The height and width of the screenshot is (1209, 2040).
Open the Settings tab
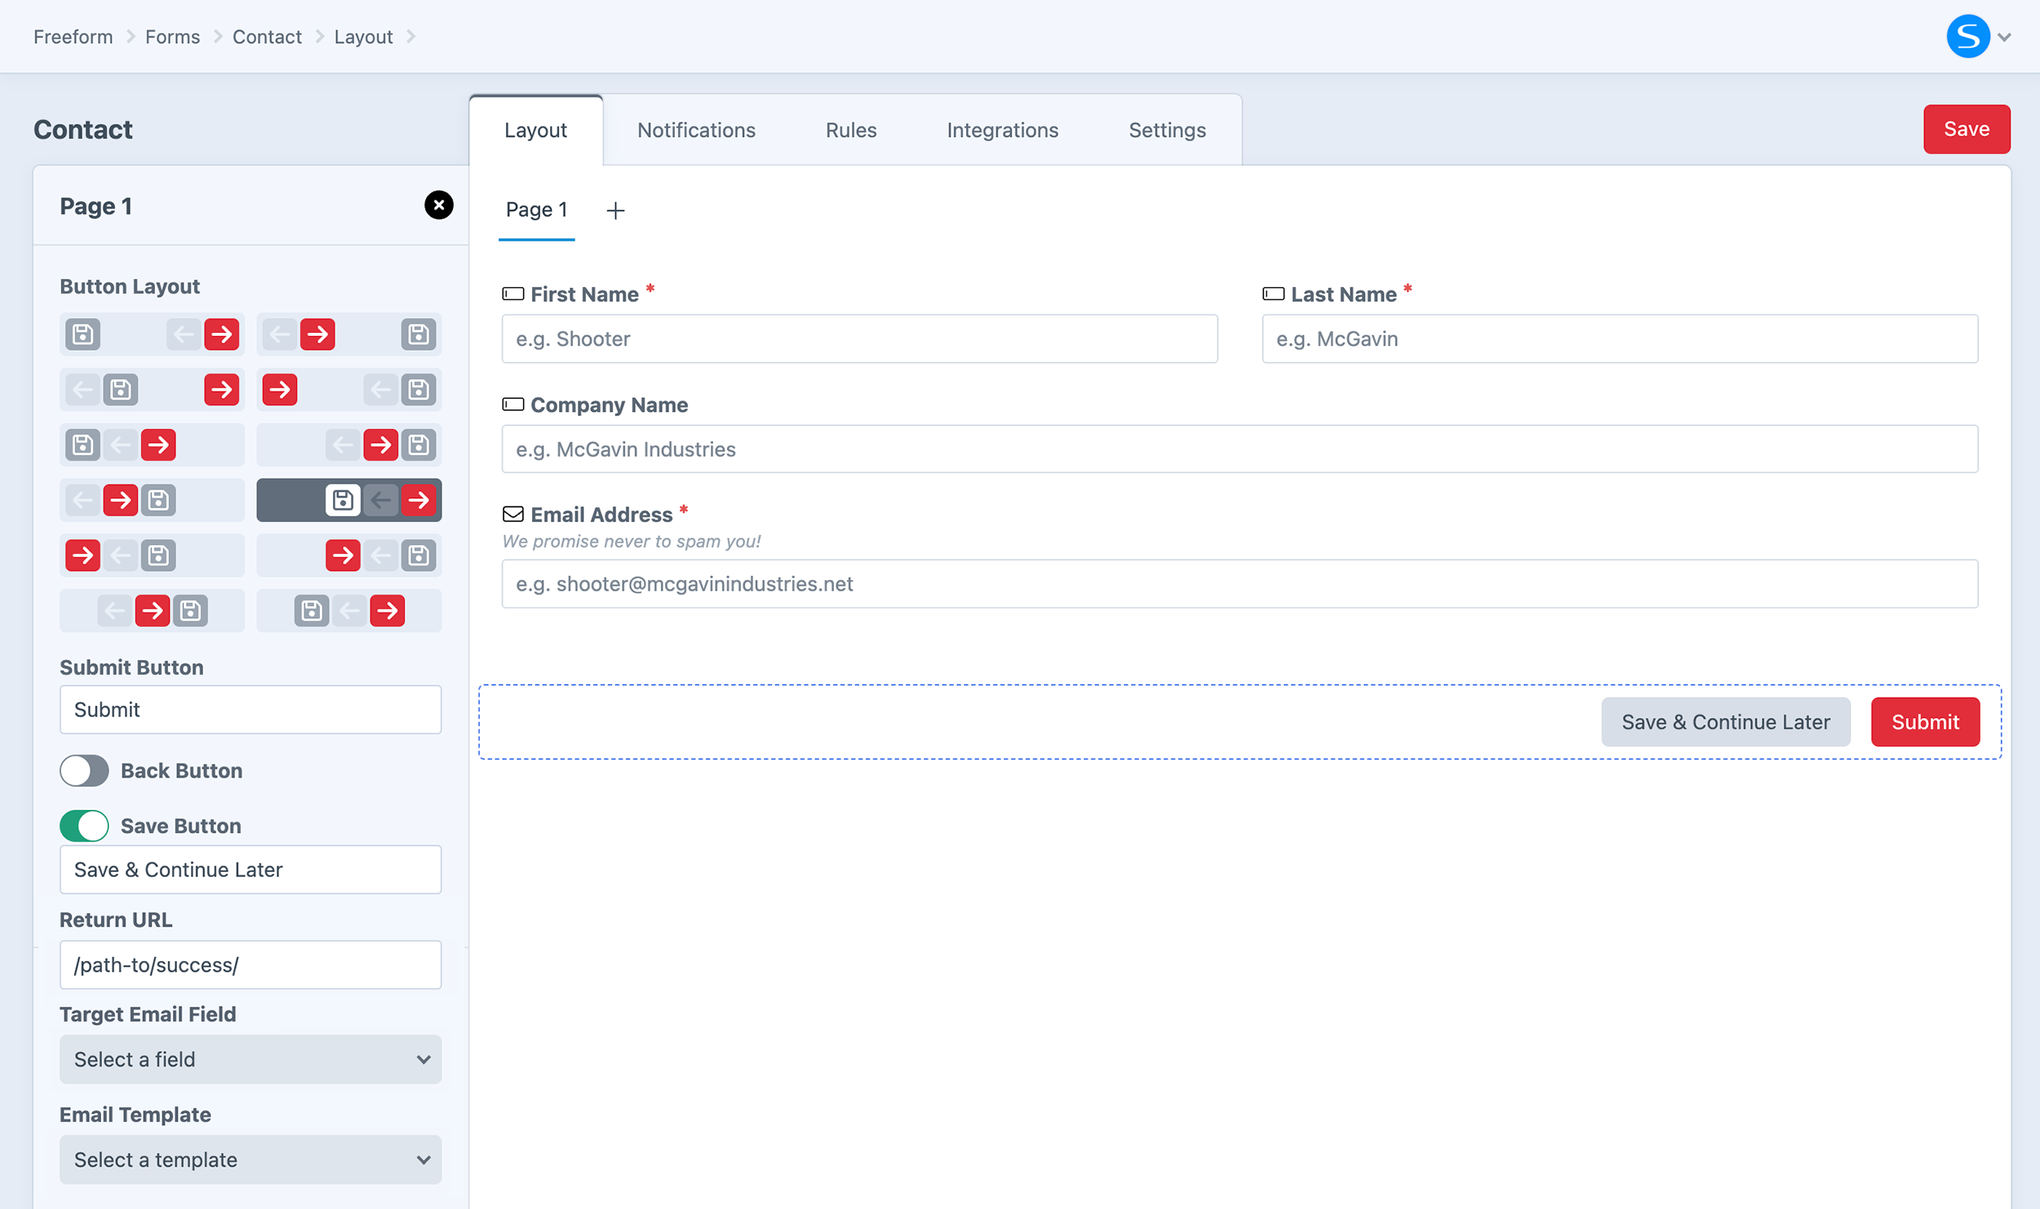[1166, 129]
